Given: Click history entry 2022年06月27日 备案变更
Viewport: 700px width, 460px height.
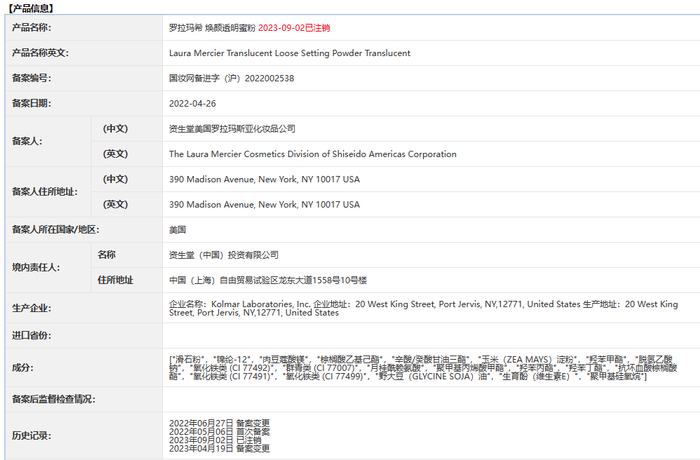Looking at the screenshot, I should pyautogui.click(x=219, y=422).
